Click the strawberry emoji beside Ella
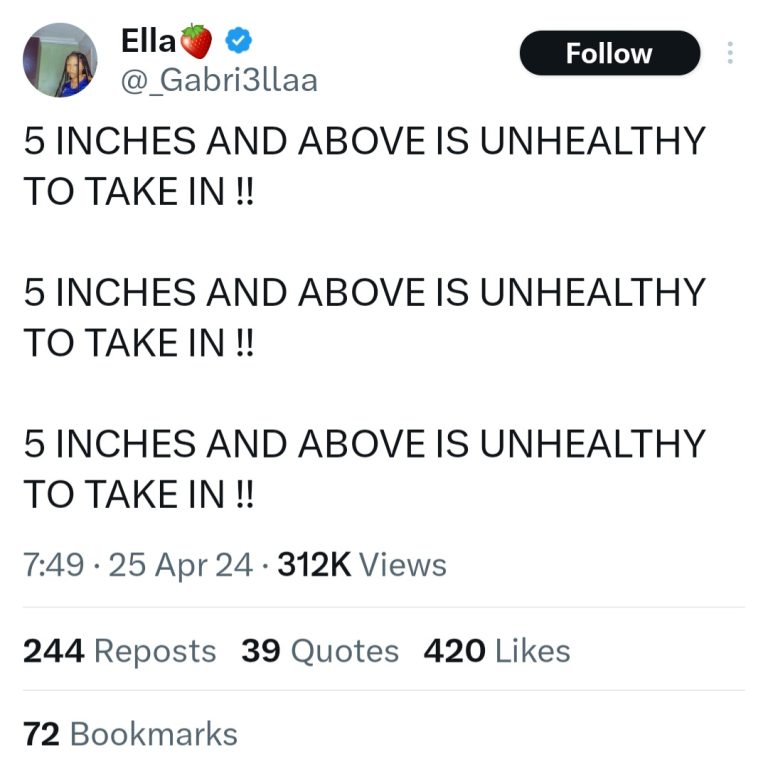Viewport: 768px width, 767px height. coord(196,42)
